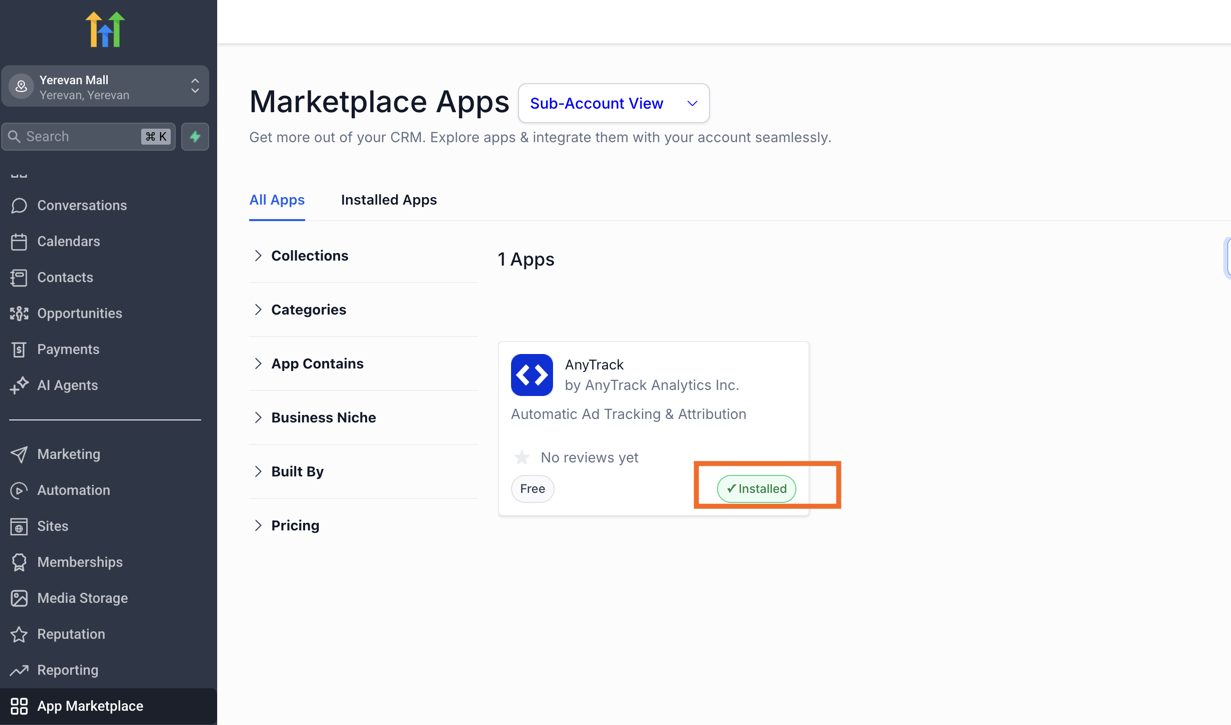1231x725 pixels.
Task: Click the AnyTrack app logo icon
Action: 532,375
